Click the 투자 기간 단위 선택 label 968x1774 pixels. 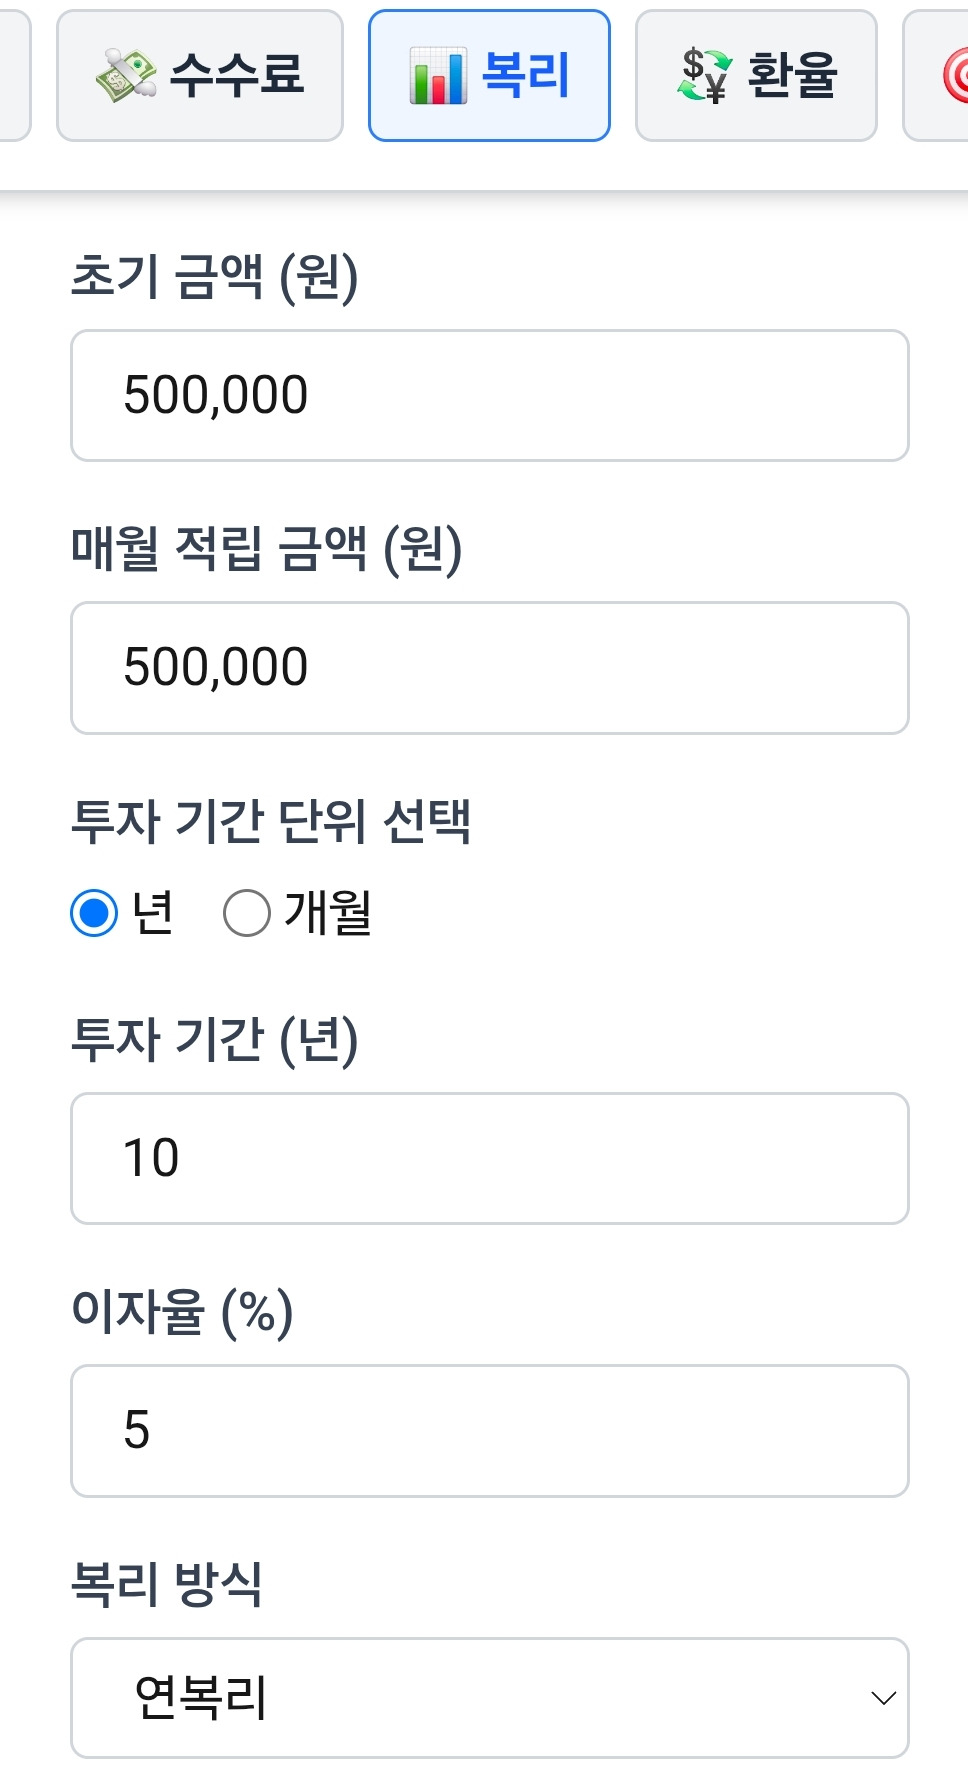271,822
